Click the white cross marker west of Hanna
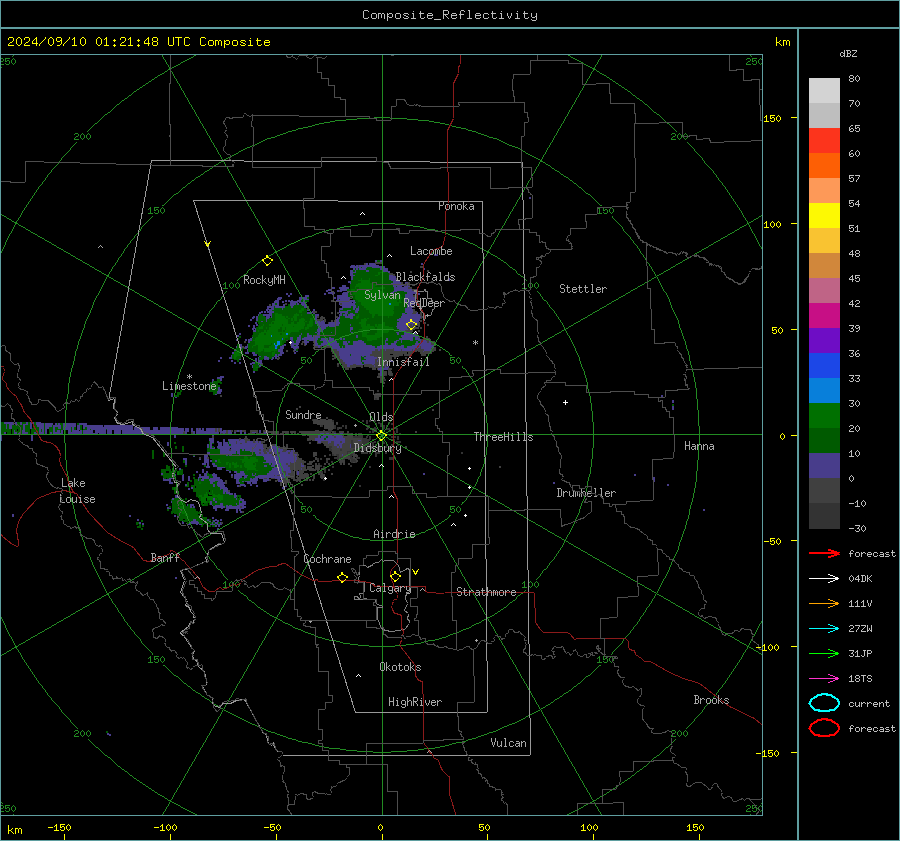 565,402
